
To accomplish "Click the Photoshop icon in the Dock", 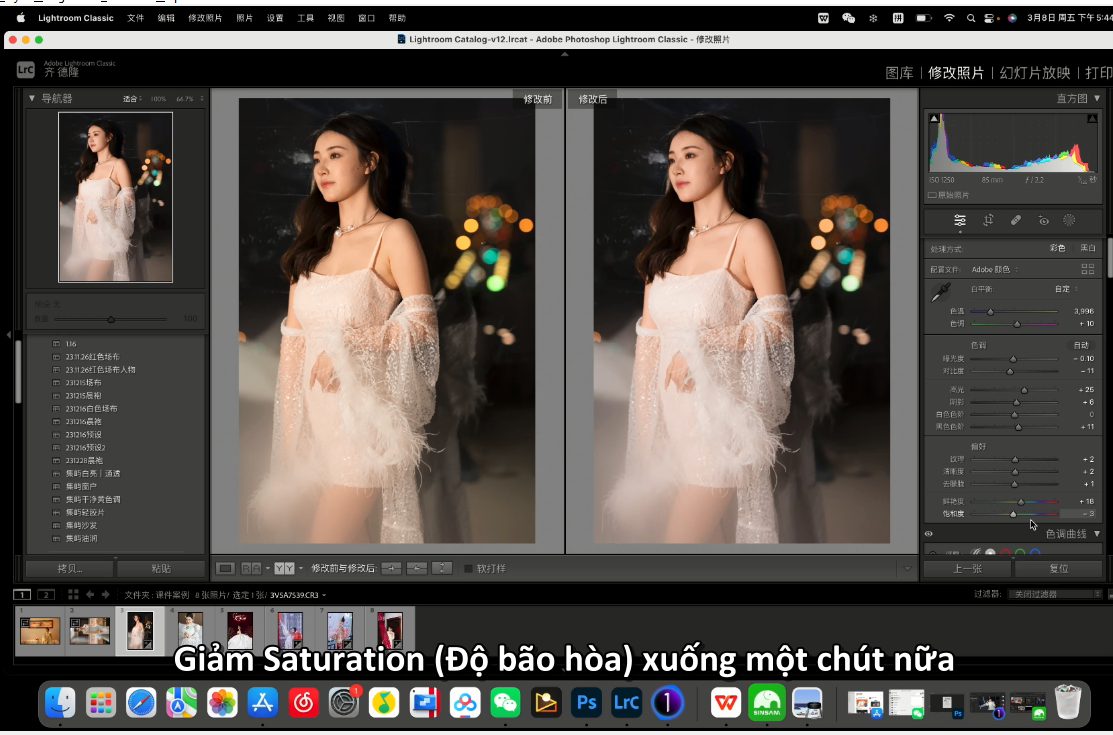I will (x=585, y=702).
